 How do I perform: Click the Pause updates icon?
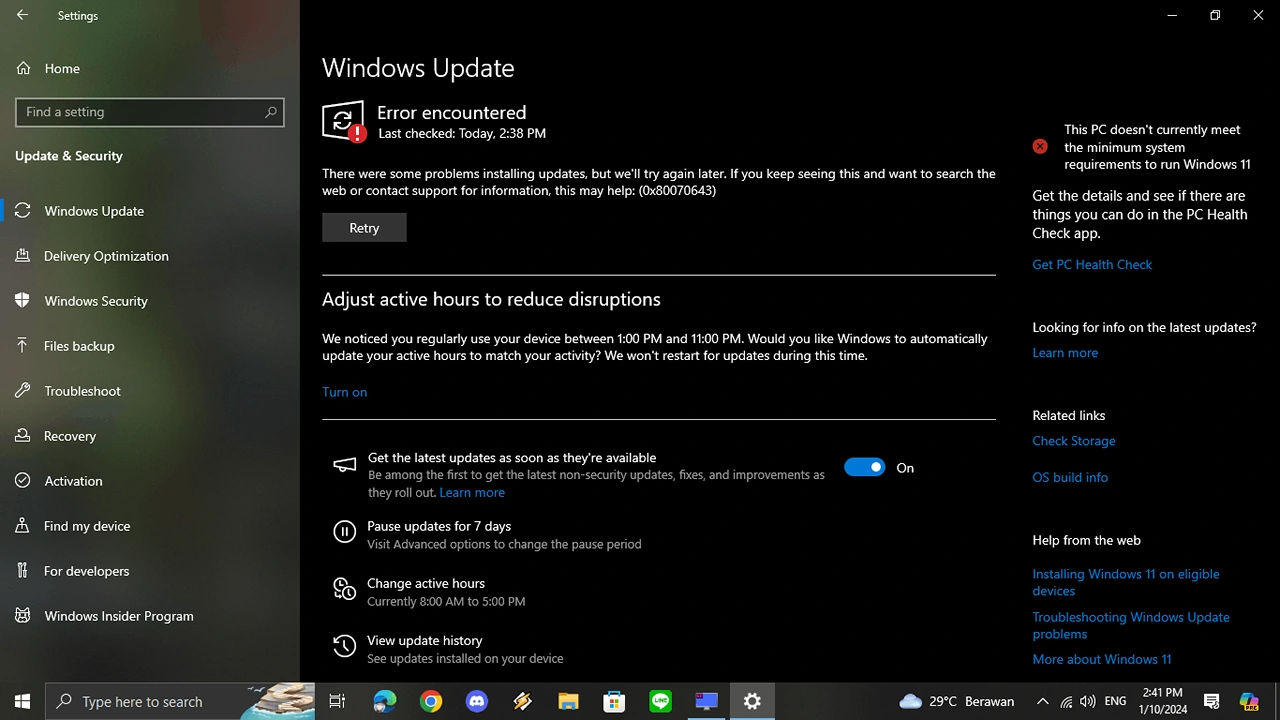click(x=344, y=532)
